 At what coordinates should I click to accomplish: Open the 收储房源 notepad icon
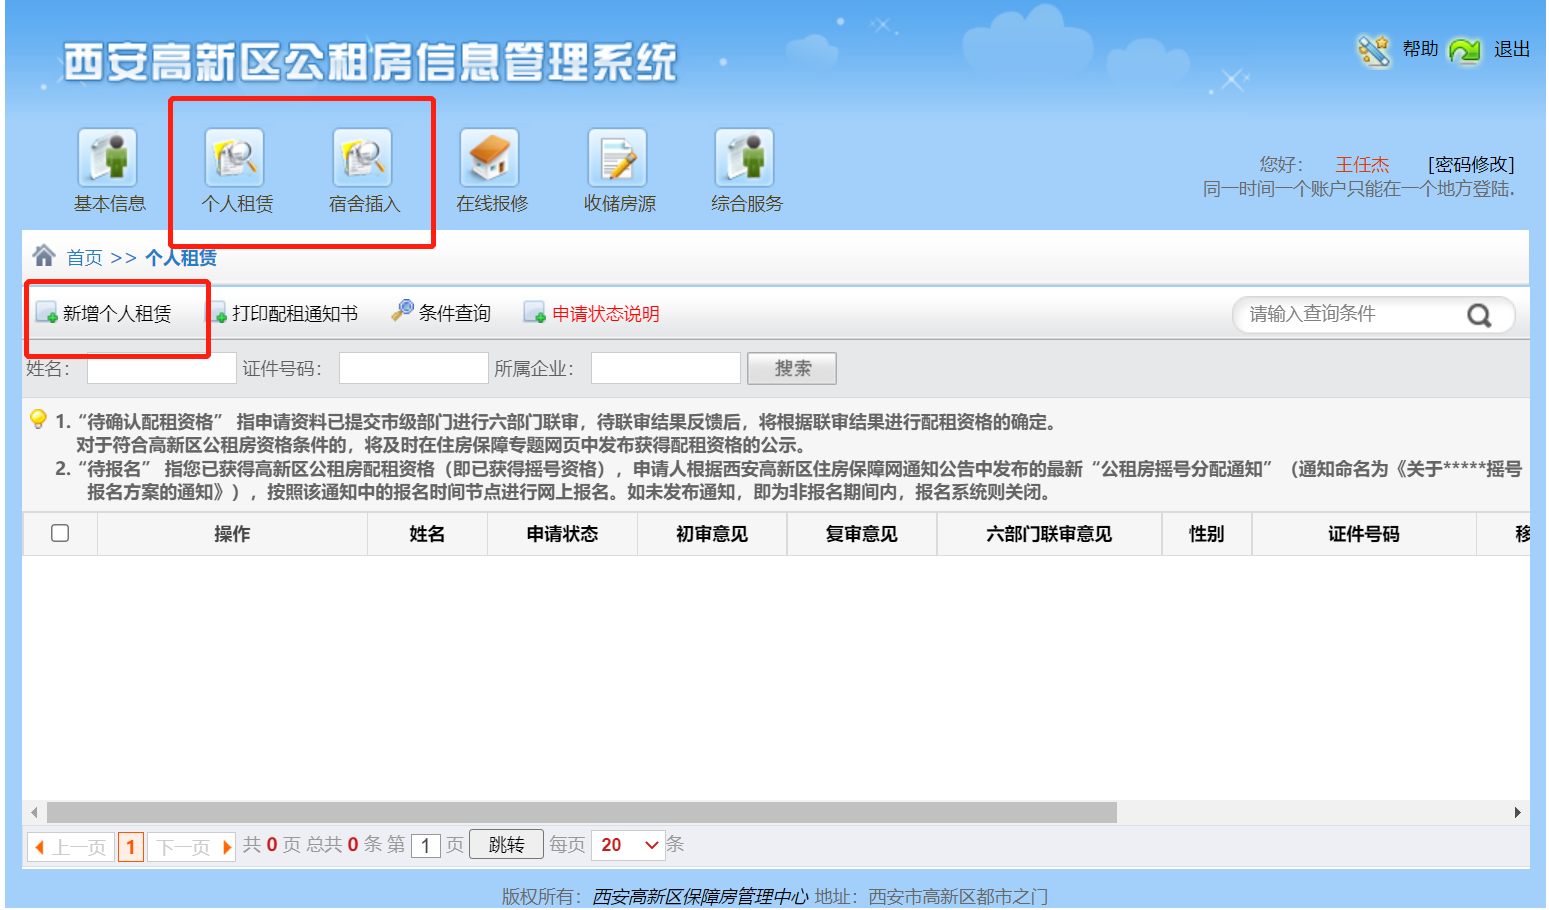618,158
